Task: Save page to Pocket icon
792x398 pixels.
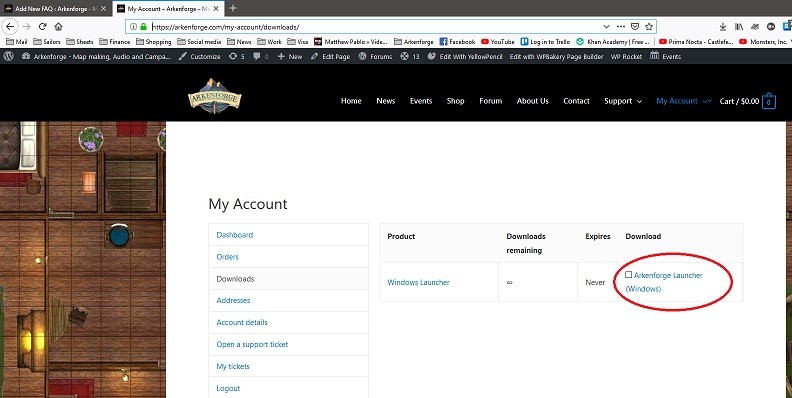Action: pos(635,27)
